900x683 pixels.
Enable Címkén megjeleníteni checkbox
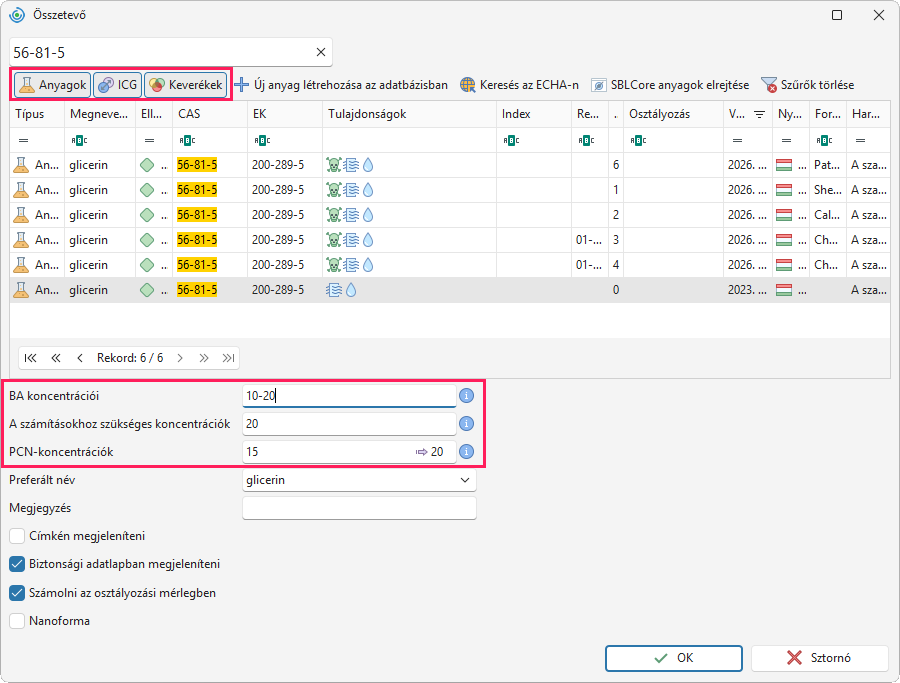click(17, 536)
